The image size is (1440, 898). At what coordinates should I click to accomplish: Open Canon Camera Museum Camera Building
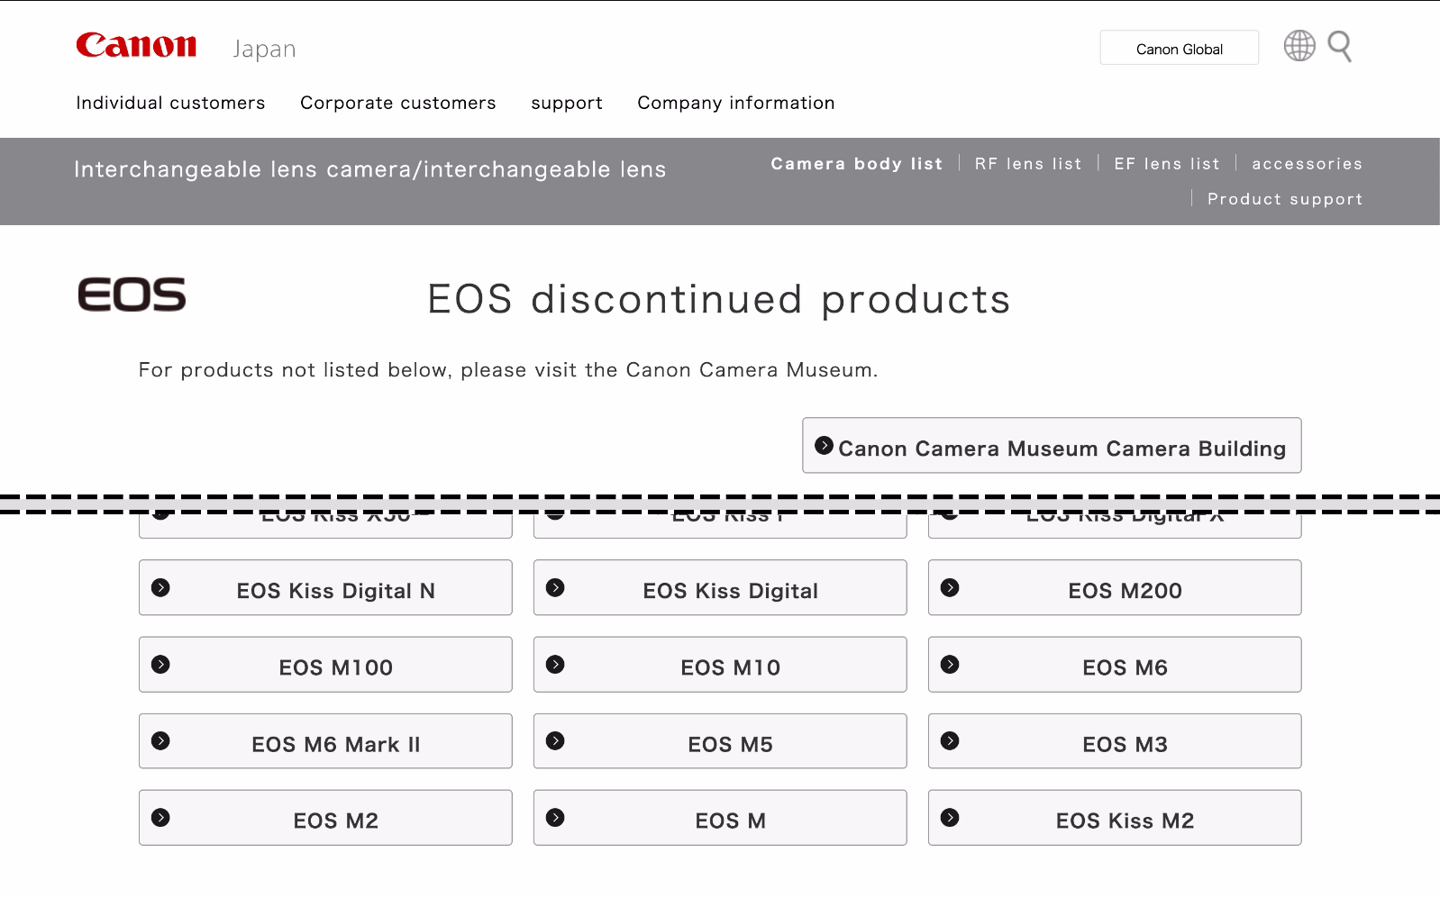(x=1051, y=447)
